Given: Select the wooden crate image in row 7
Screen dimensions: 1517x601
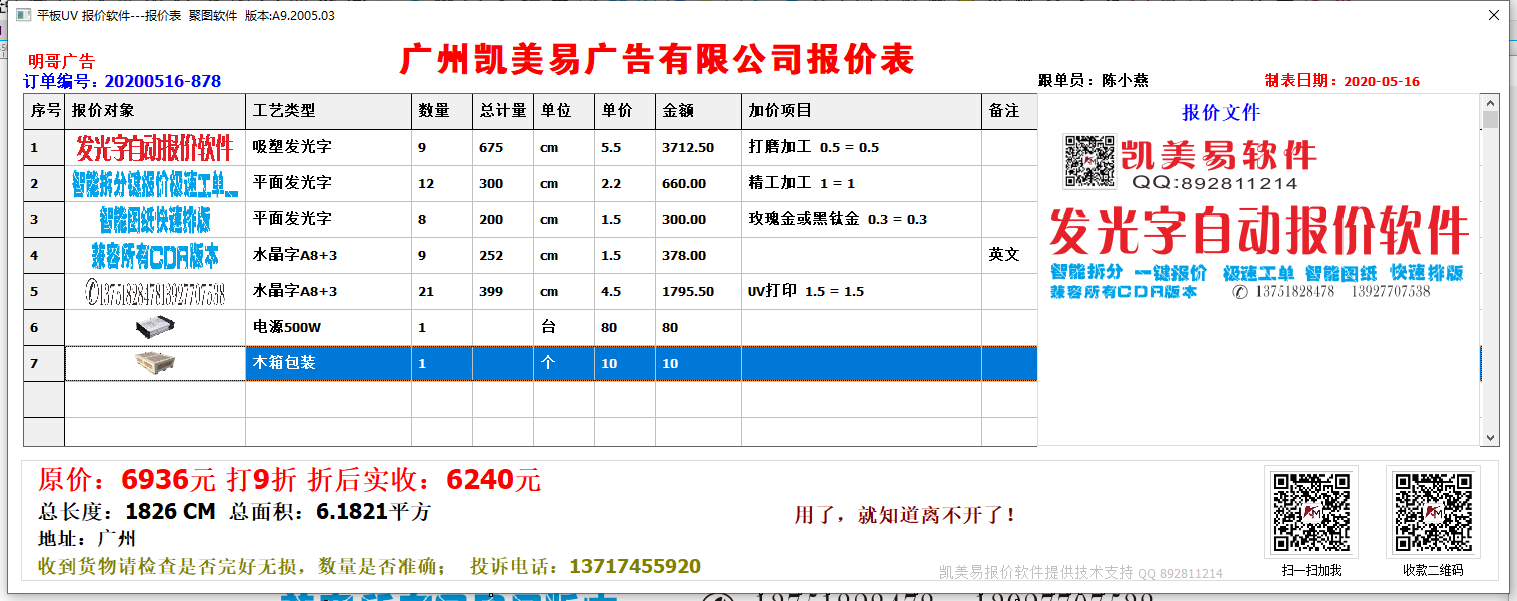Looking at the screenshot, I should (155, 364).
